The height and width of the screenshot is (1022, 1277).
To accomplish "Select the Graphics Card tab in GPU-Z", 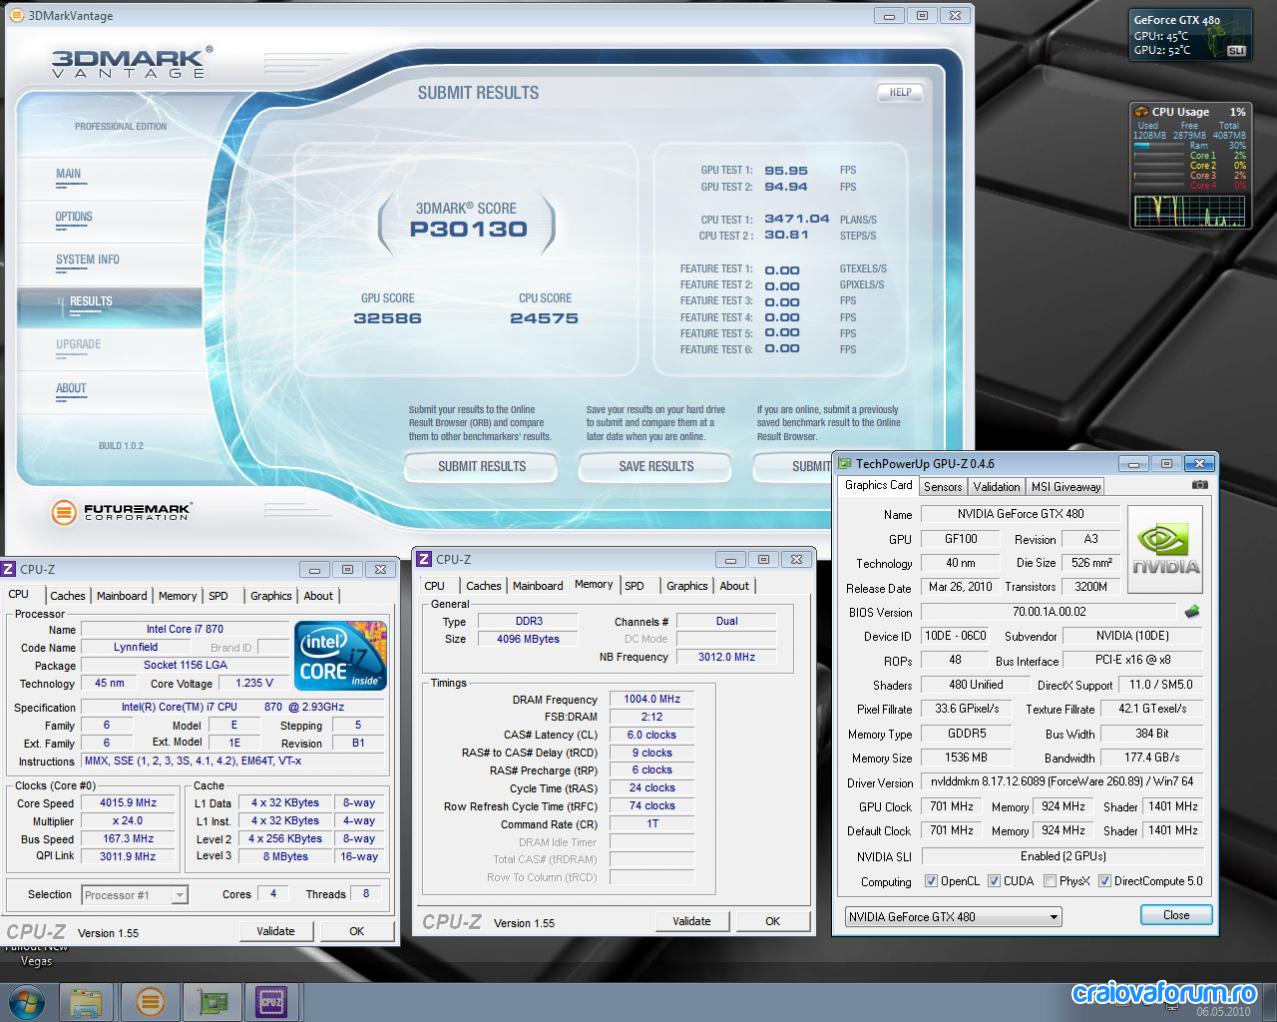I will pos(878,485).
